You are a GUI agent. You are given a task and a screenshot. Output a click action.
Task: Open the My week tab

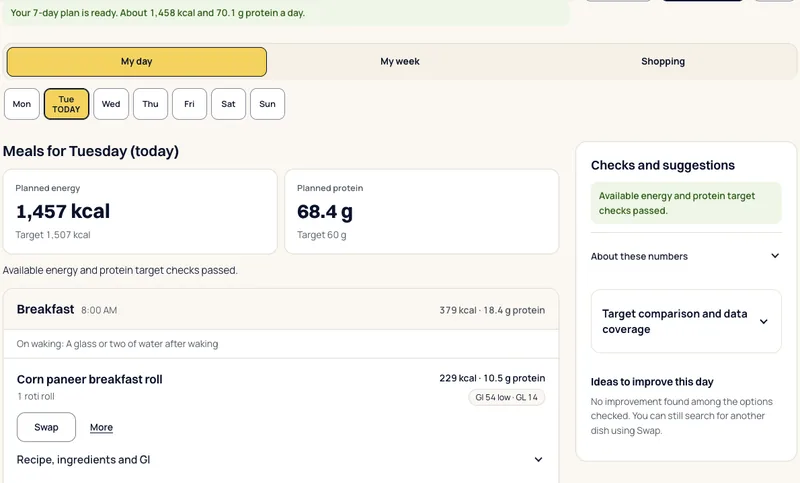399,62
